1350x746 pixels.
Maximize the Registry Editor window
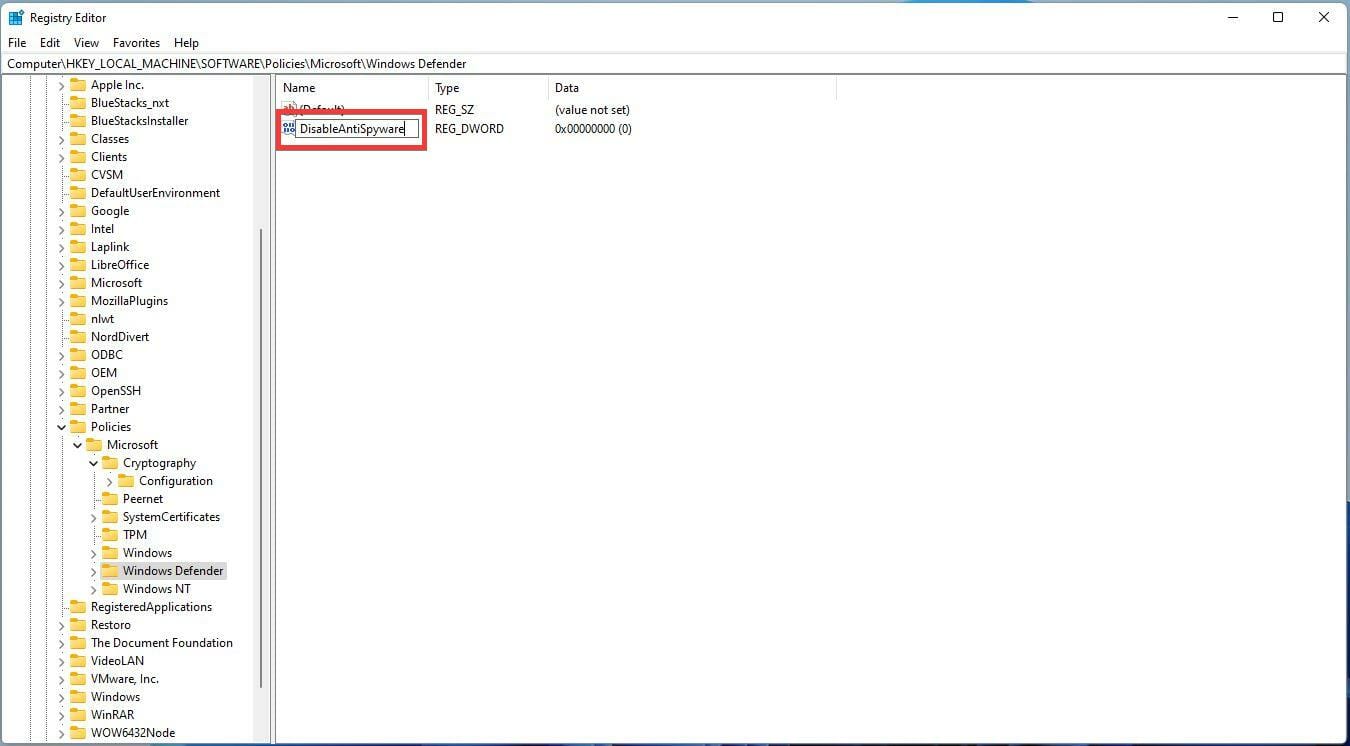pos(1278,17)
